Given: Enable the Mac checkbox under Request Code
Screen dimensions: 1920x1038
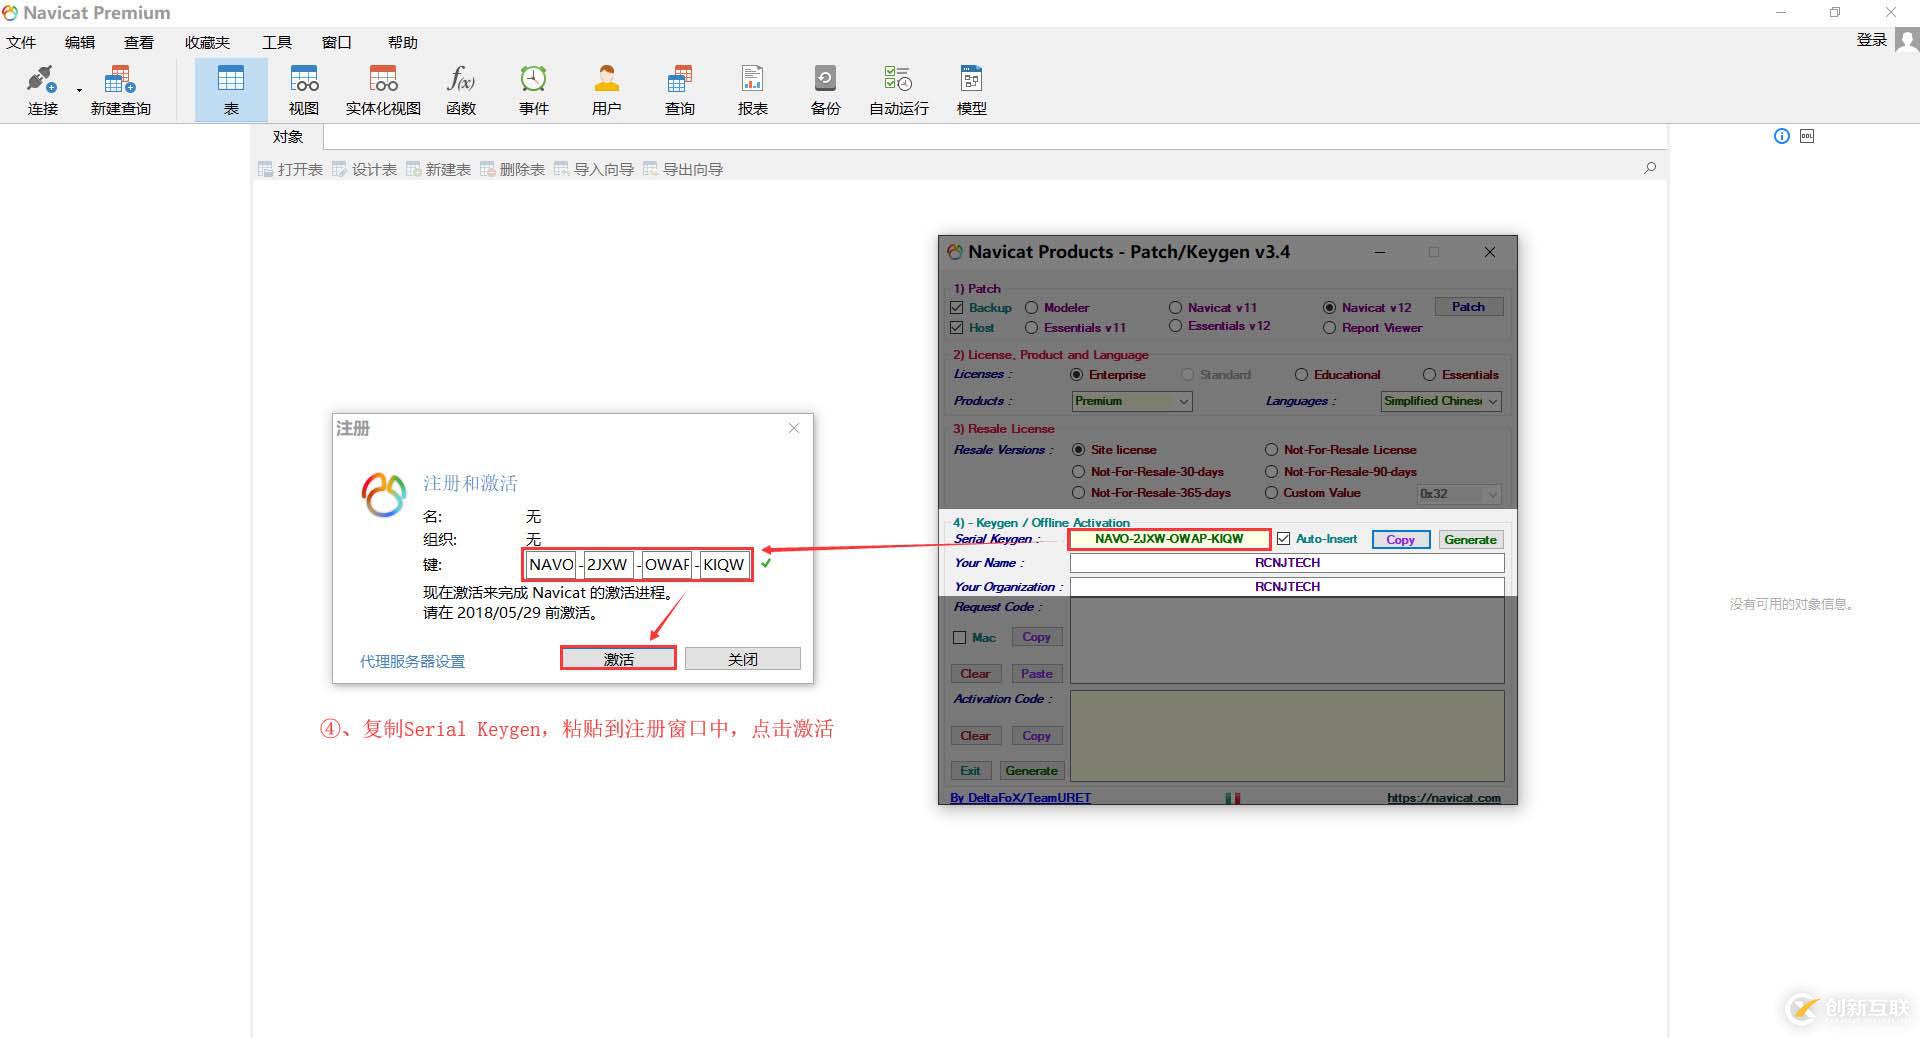Looking at the screenshot, I should [x=960, y=637].
